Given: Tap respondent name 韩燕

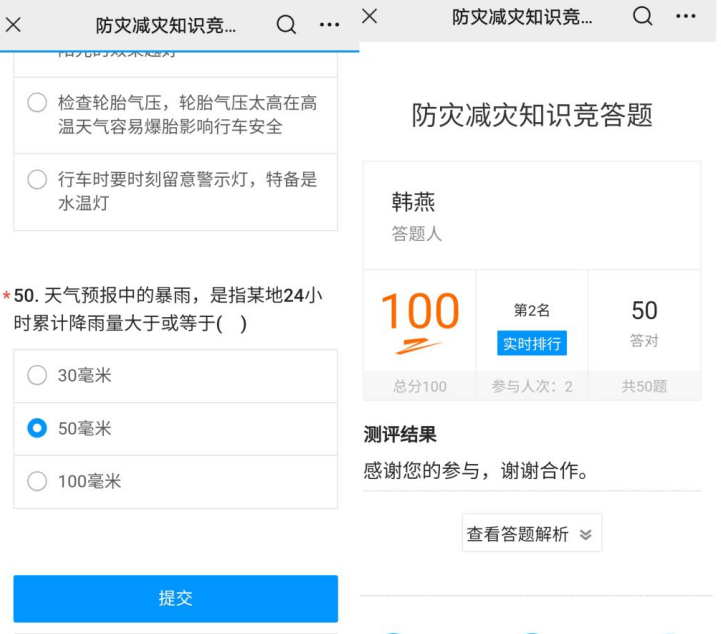Looking at the screenshot, I should coord(413,202).
